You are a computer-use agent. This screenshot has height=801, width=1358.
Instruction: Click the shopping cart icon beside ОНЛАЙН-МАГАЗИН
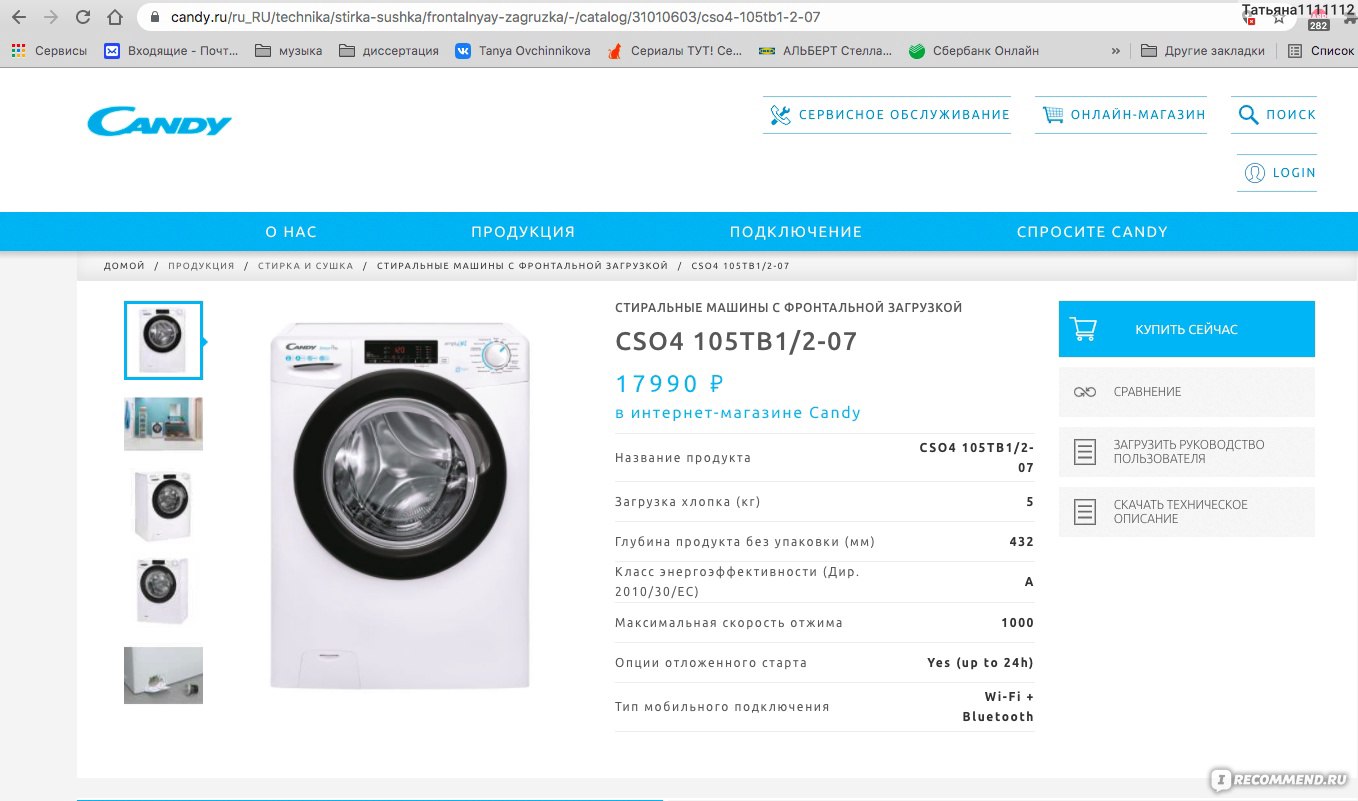point(1052,115)
